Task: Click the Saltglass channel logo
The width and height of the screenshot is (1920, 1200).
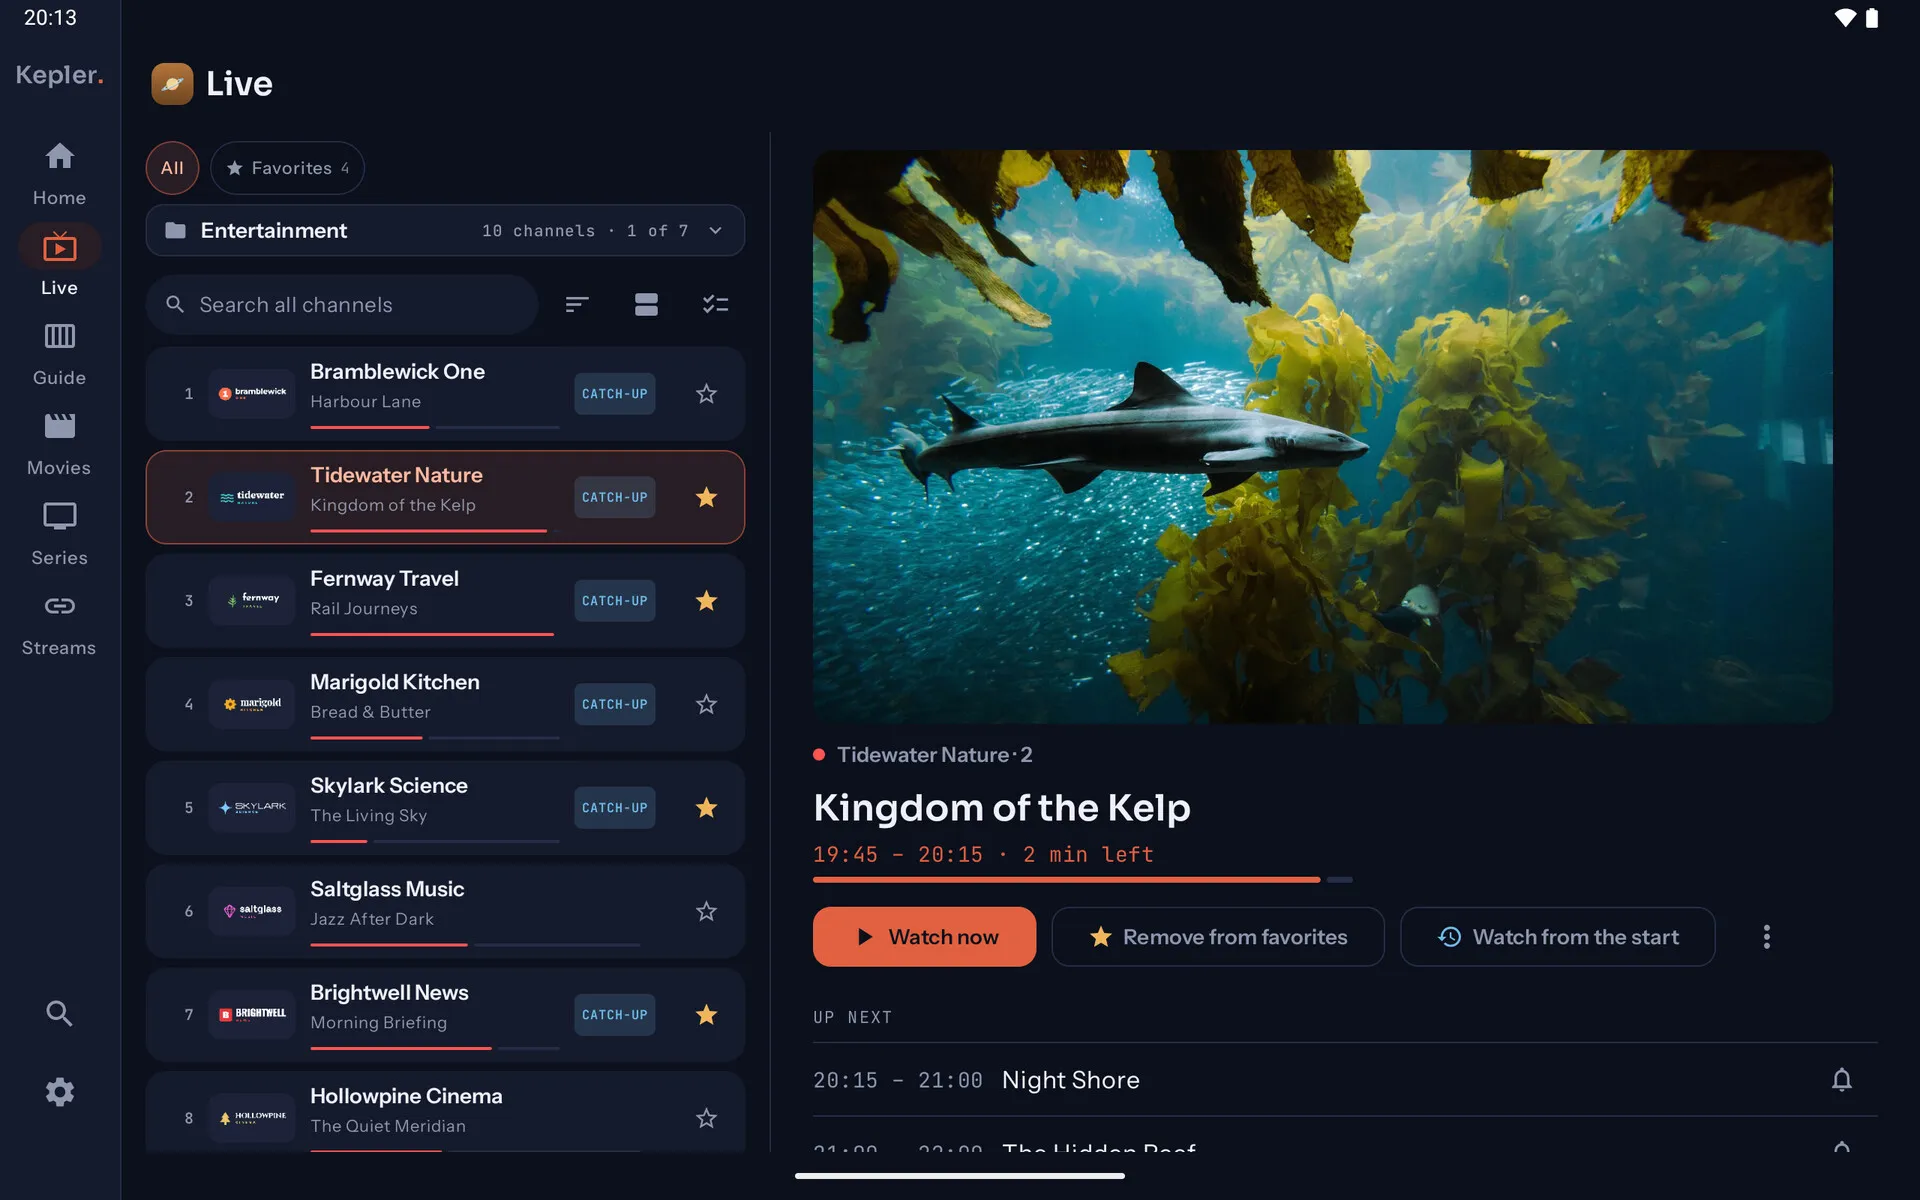Action: coord(252,911)
